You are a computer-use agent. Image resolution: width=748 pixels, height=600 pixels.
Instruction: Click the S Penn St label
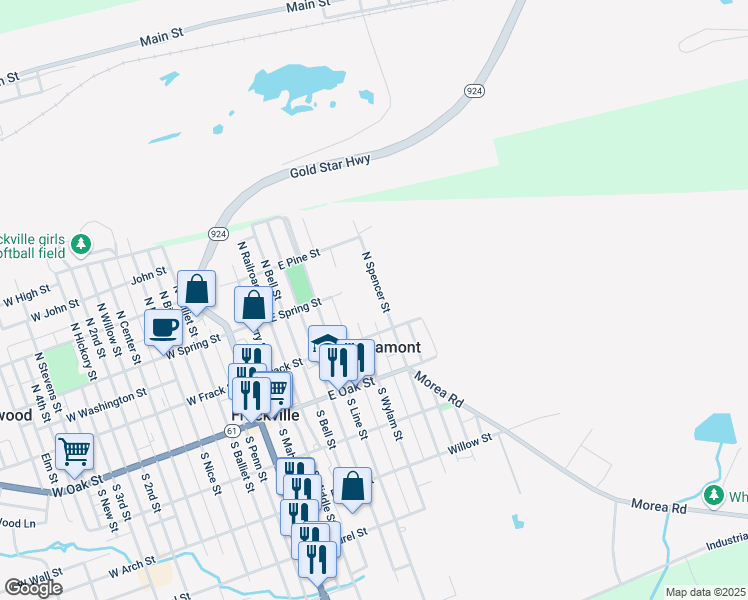[x=257, y=459]
